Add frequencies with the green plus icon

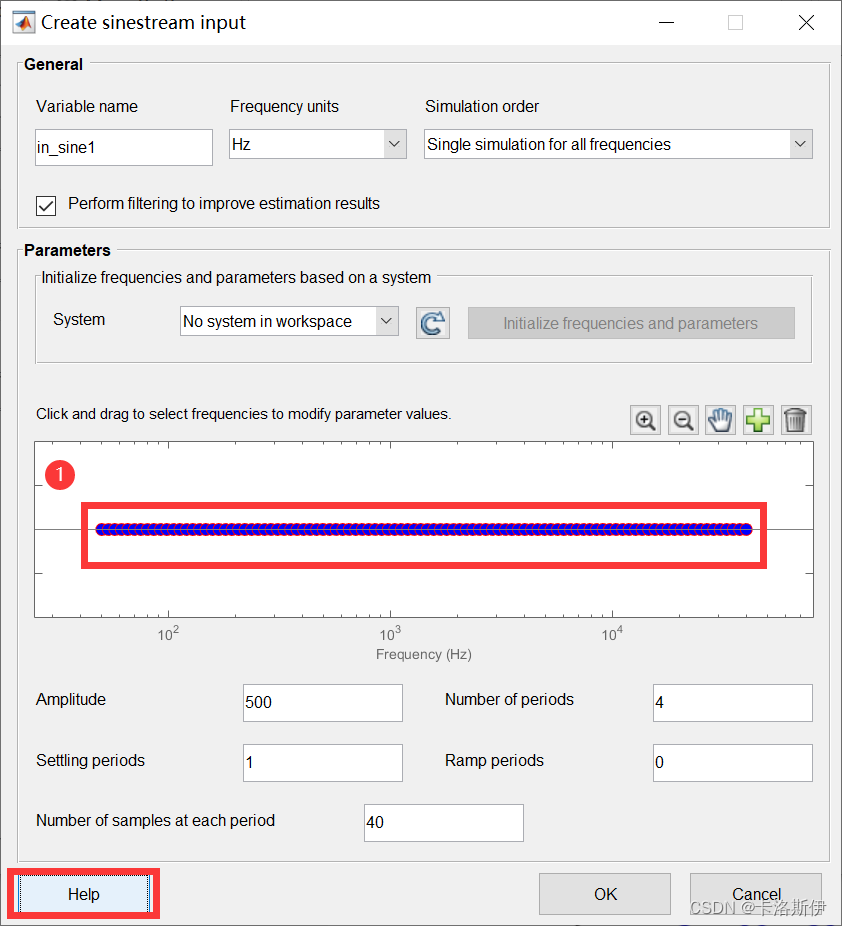758,420
